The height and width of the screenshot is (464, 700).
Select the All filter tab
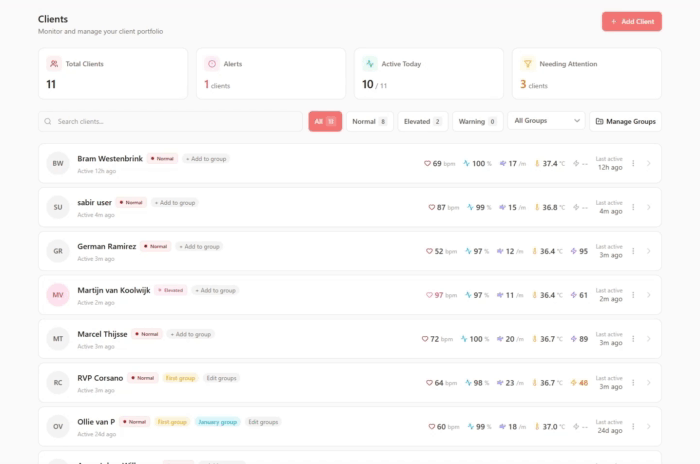(x=325, y=121)
